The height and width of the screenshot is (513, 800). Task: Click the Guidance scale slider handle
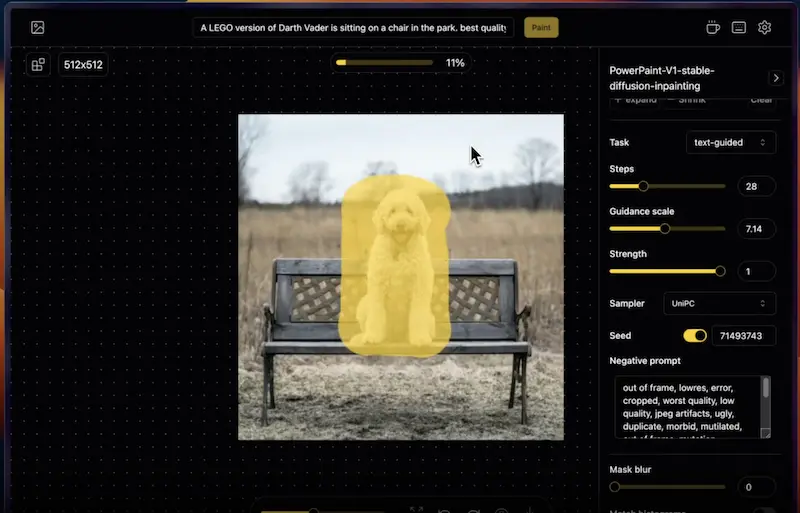tap(665, 229)
